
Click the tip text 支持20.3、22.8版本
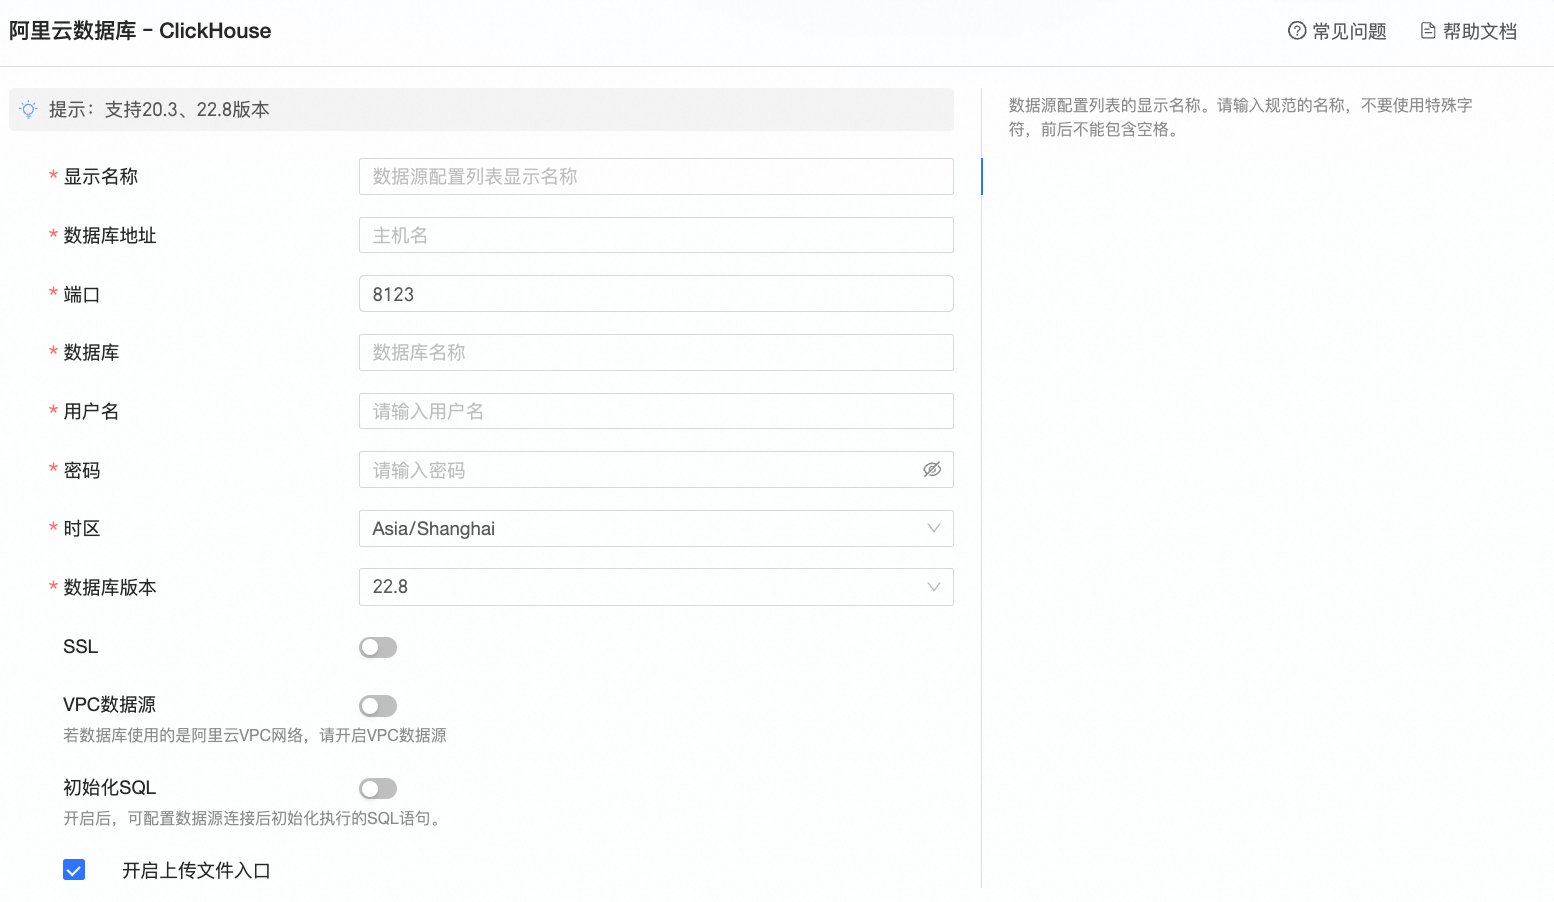[x=187, y=109]
